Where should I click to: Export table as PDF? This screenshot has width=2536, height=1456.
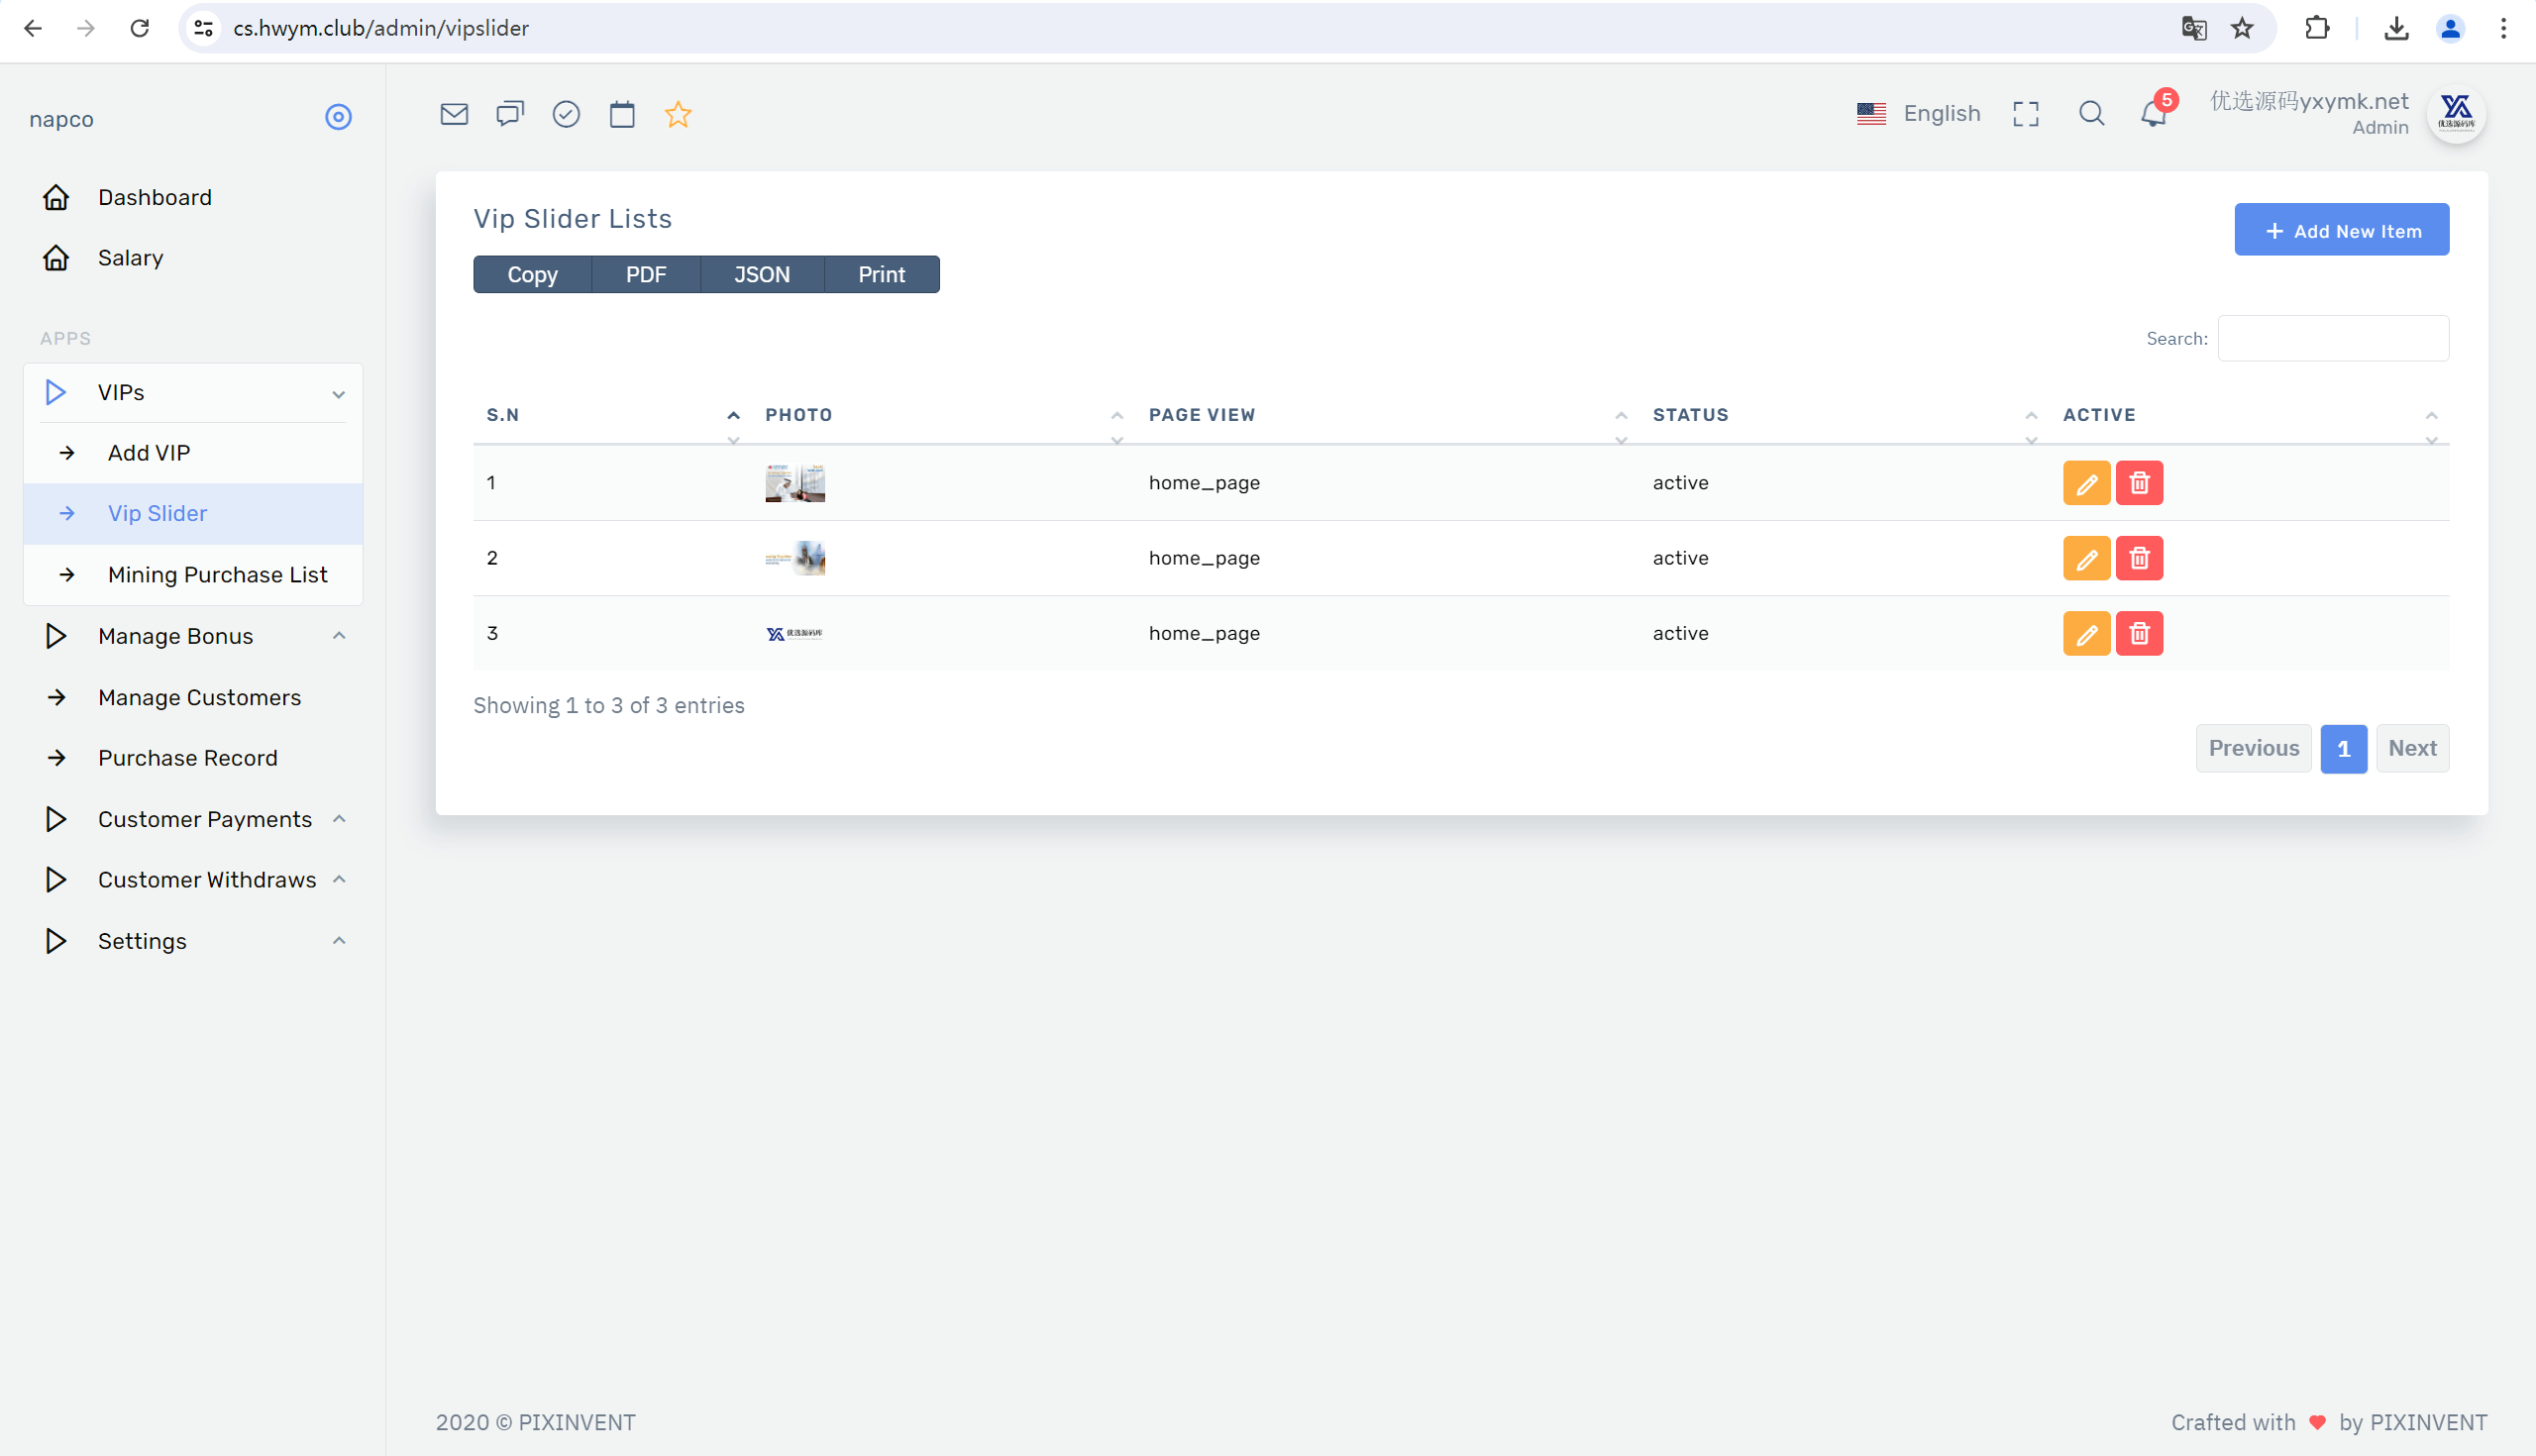[x=646, y=274]
